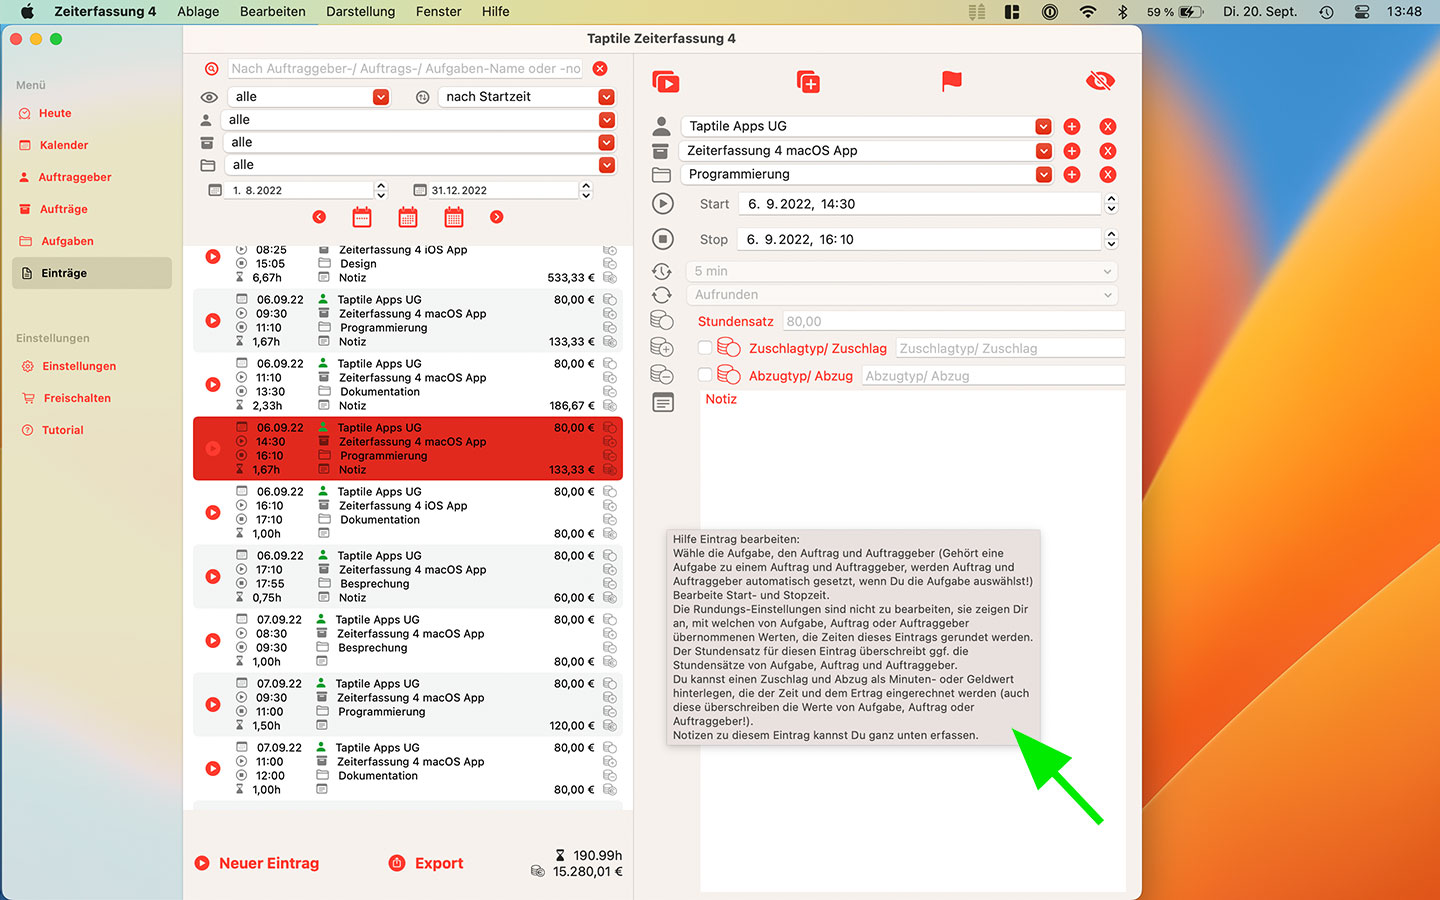Click stepper beside 31.12.2022 end date
This screenshot has width=1440, height=900.
pos(586,190)
